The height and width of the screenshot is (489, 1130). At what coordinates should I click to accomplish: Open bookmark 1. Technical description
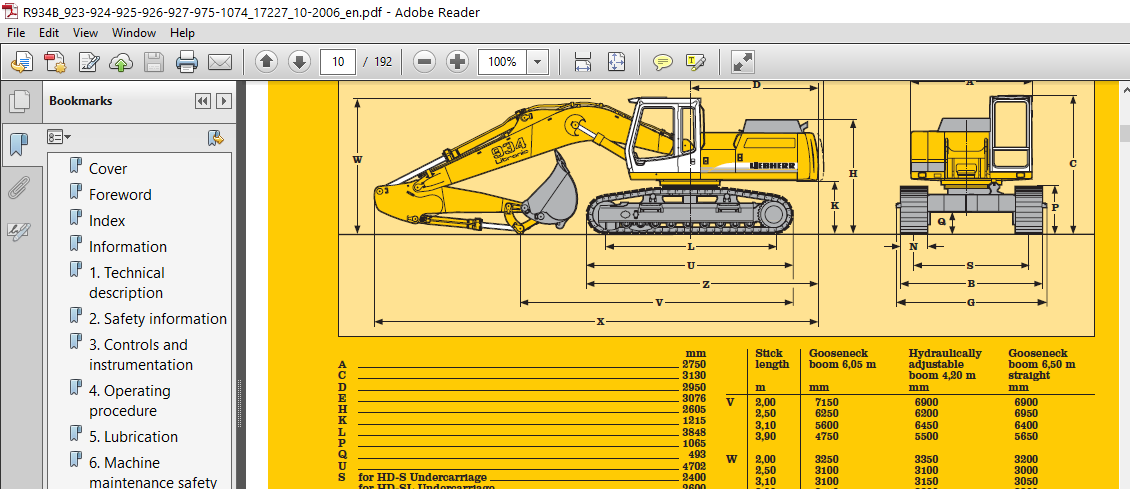click(x=127, y=282)
